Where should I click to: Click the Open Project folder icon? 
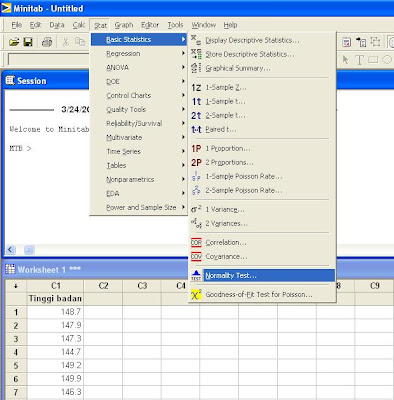click(x=14, y=42)
